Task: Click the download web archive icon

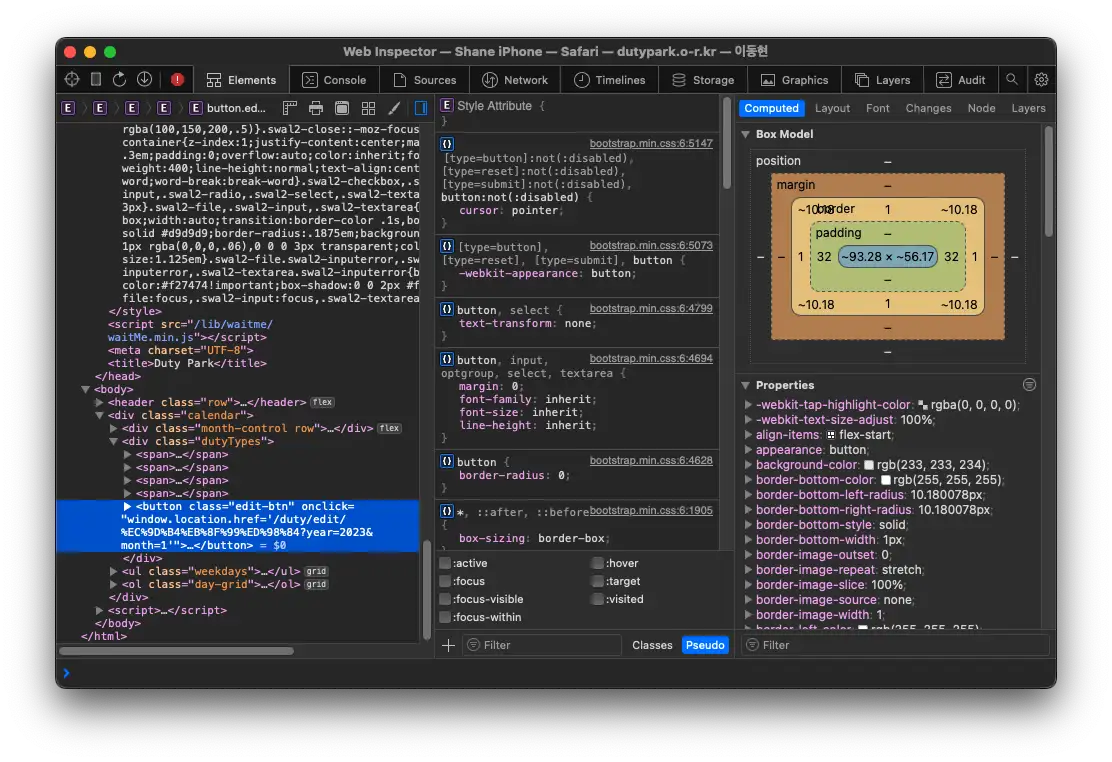Action: click(x=145, y=79)
